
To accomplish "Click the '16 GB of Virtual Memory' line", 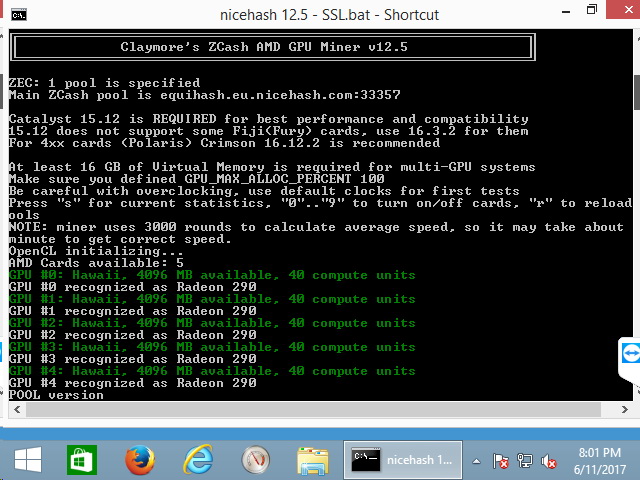I will pos(272,167).
